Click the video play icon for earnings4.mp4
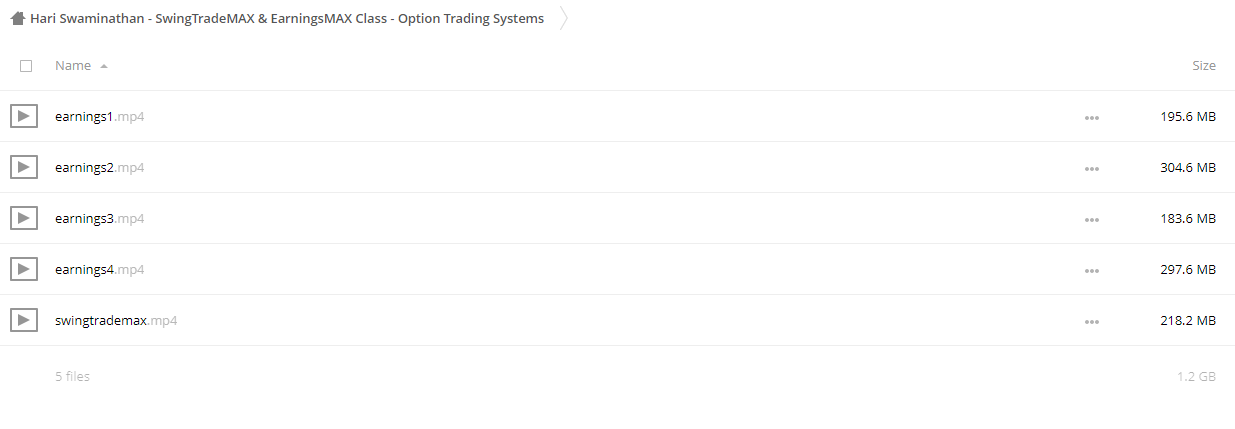Screen dimensions: 1235x429 point(24,269)
